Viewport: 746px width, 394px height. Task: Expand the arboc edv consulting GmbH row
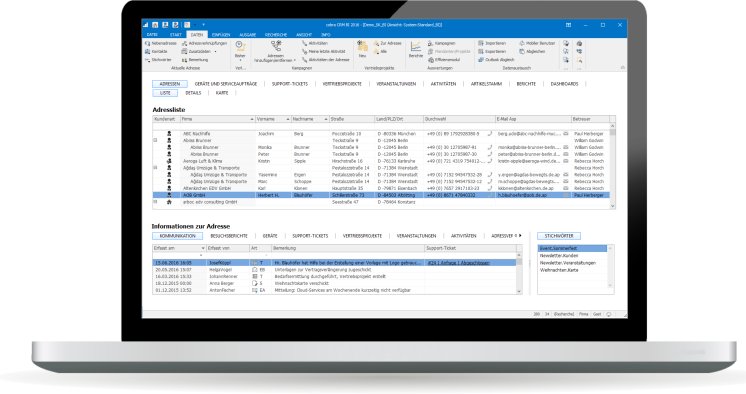(x=155, y=202)
